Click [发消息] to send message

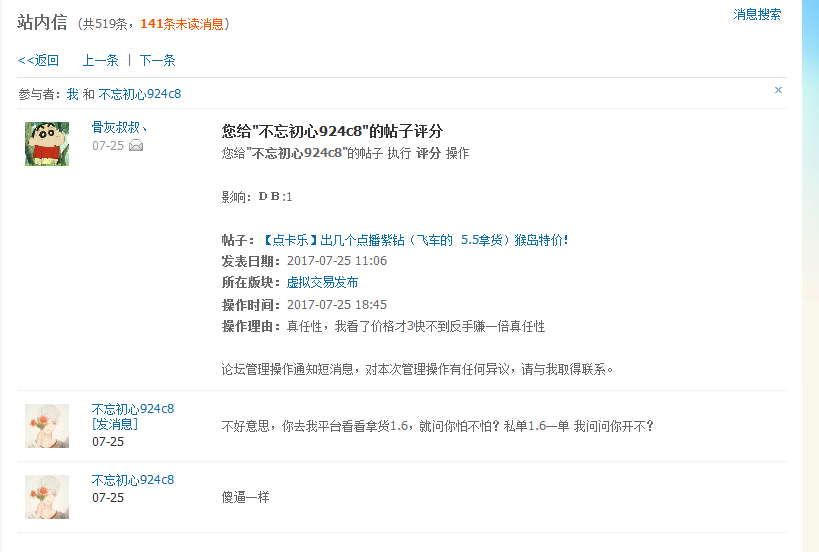(x=115, y=424)
